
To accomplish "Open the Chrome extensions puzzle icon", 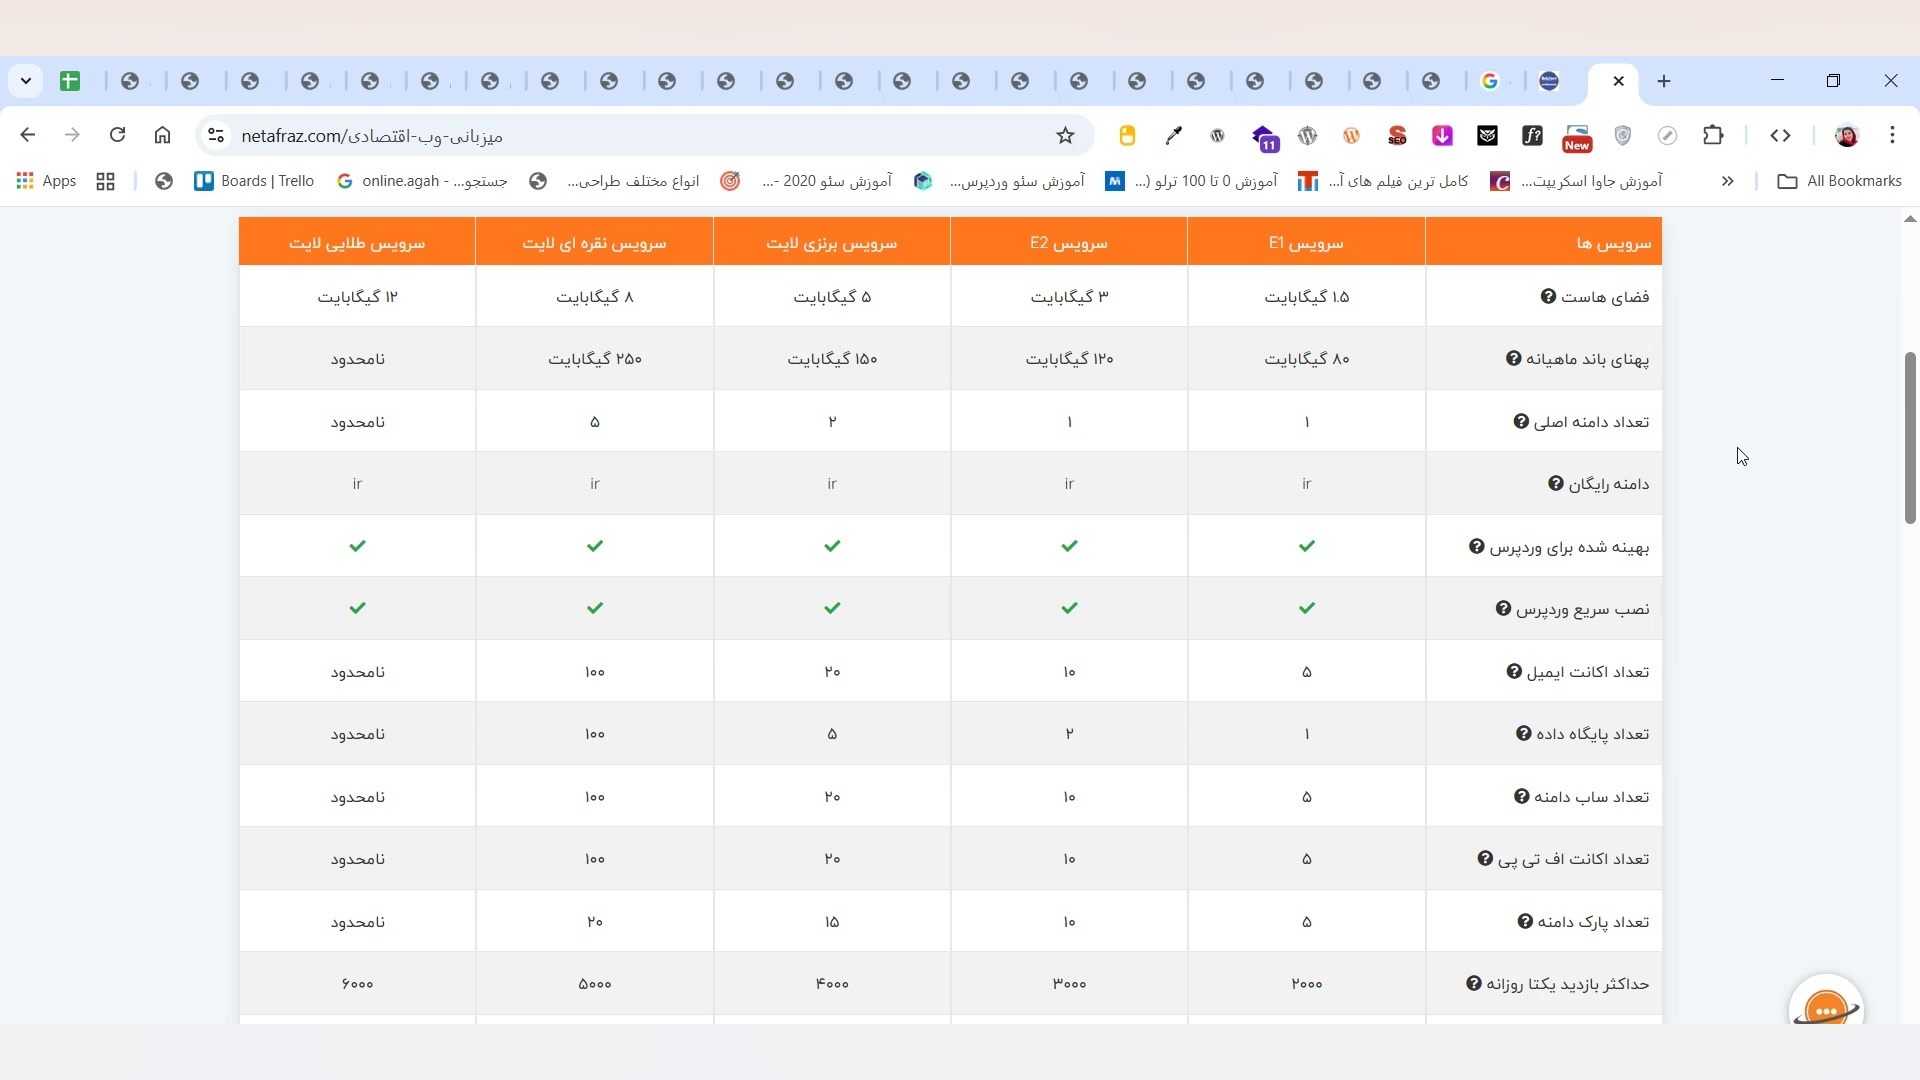I will 1713,136.
